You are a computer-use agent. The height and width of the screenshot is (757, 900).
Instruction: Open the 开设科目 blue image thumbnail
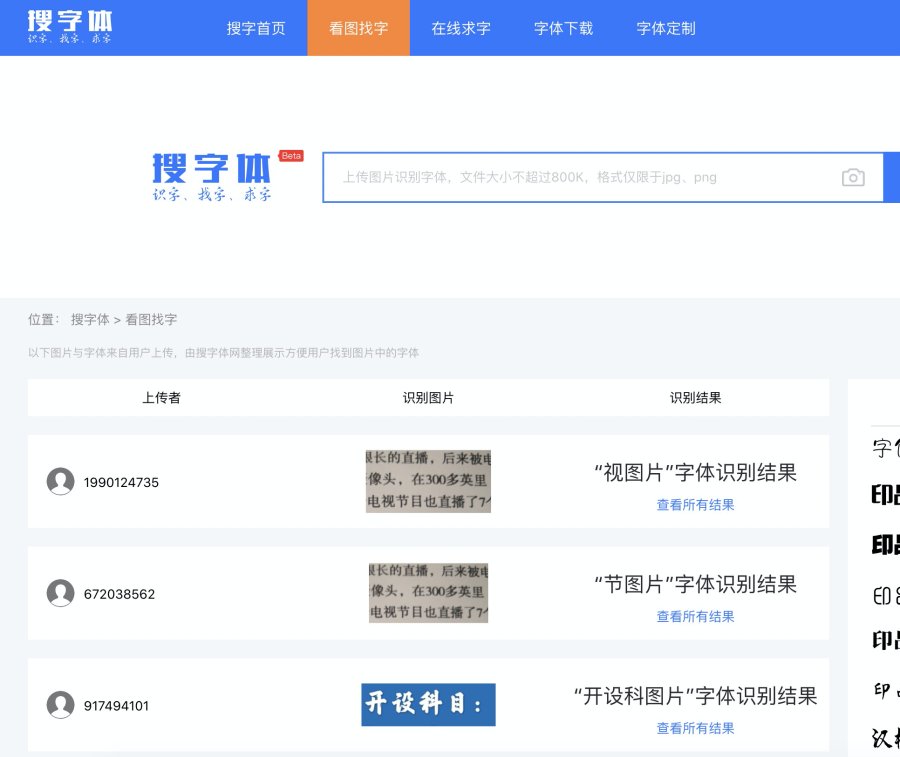(428, 704)
